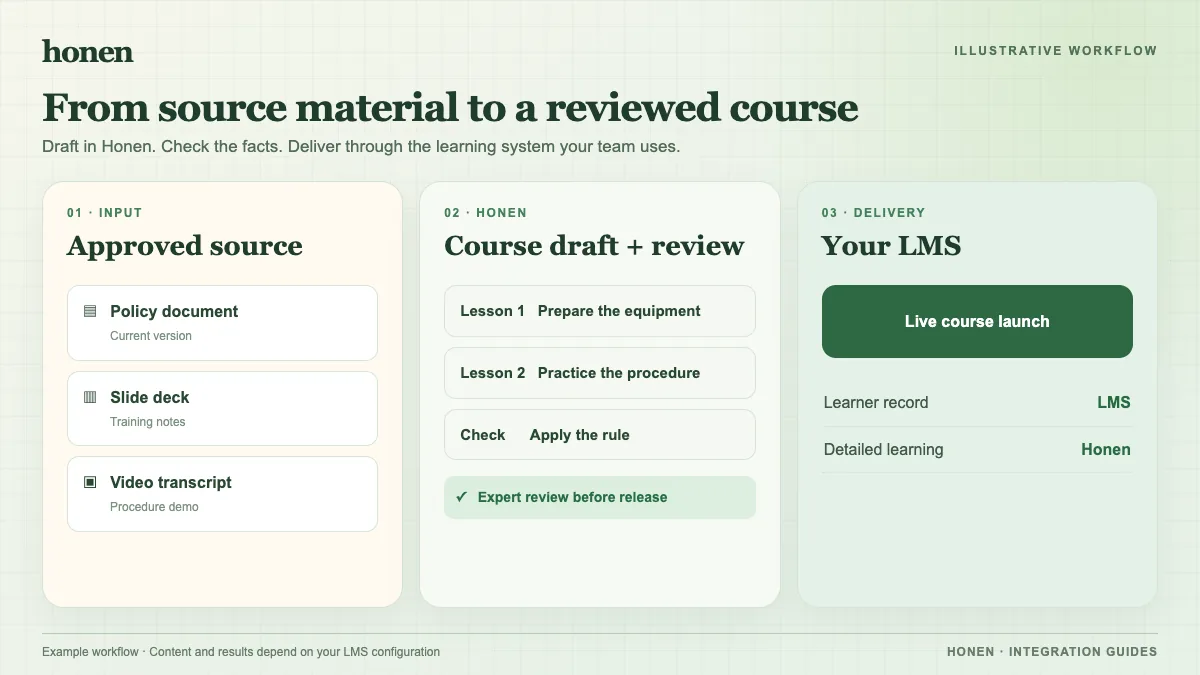The height and width of the screenshot is (675, 1200).
Task: Select Lesson 1 Prepare the equipment
Action: [600, 311]
